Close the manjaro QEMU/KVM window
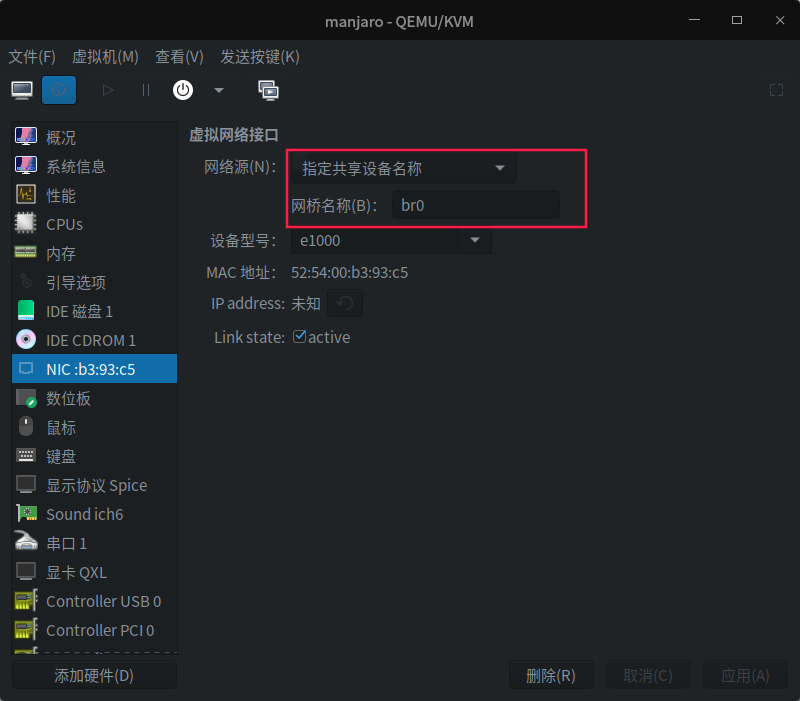Screen dimensions: 800x701 point(780,20)
